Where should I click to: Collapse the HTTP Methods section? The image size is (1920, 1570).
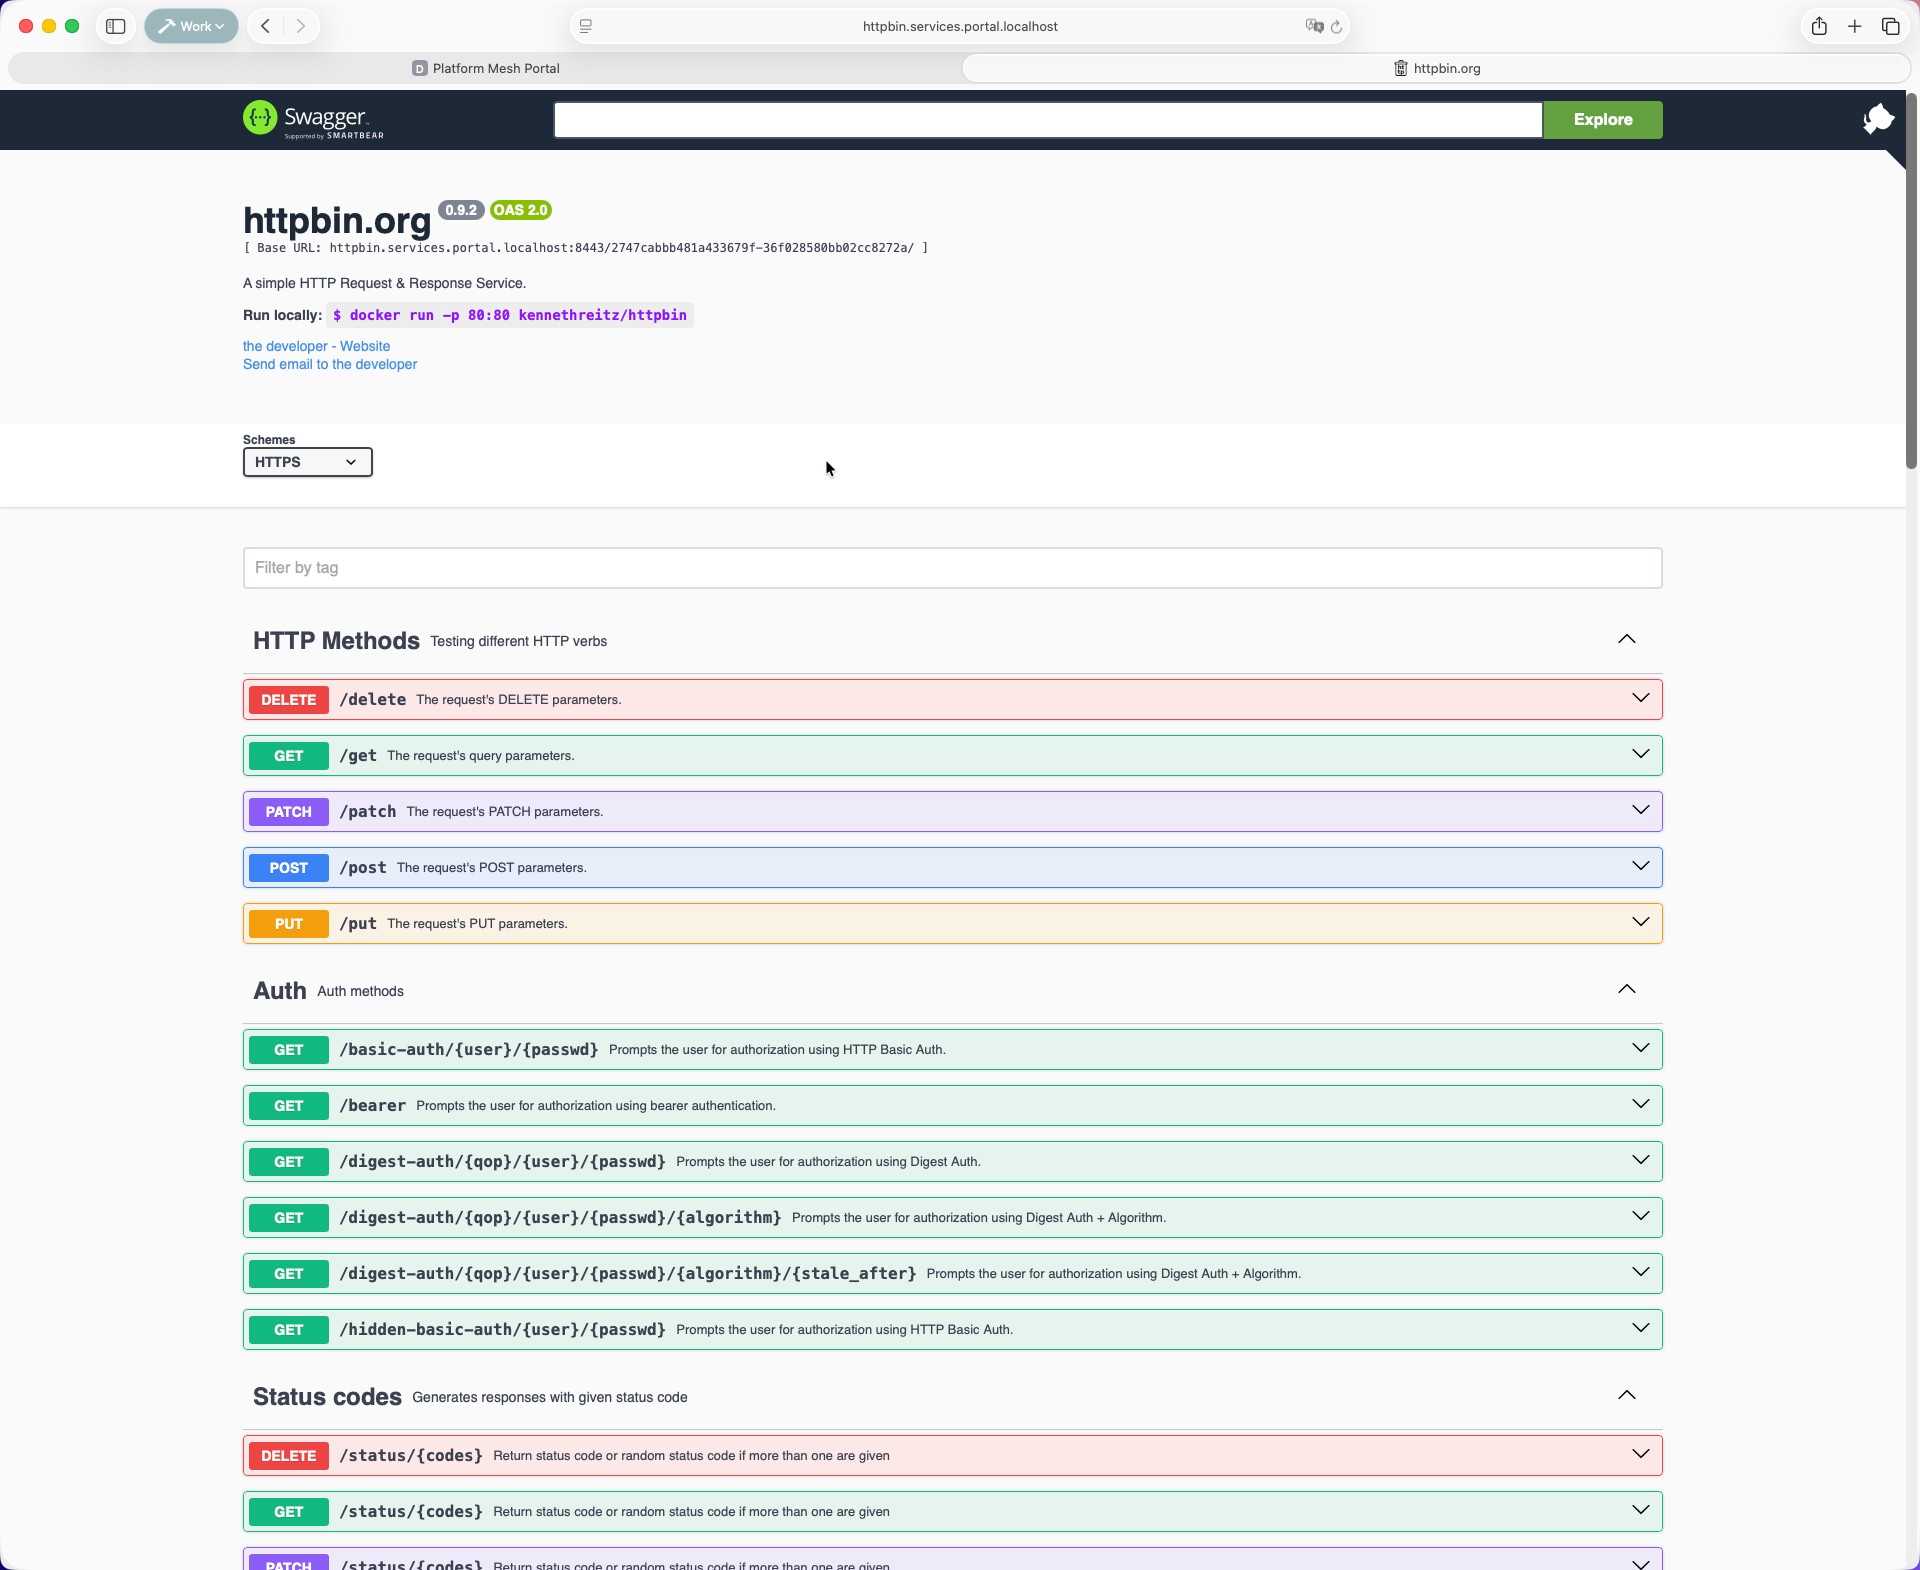click(1627, 640)
